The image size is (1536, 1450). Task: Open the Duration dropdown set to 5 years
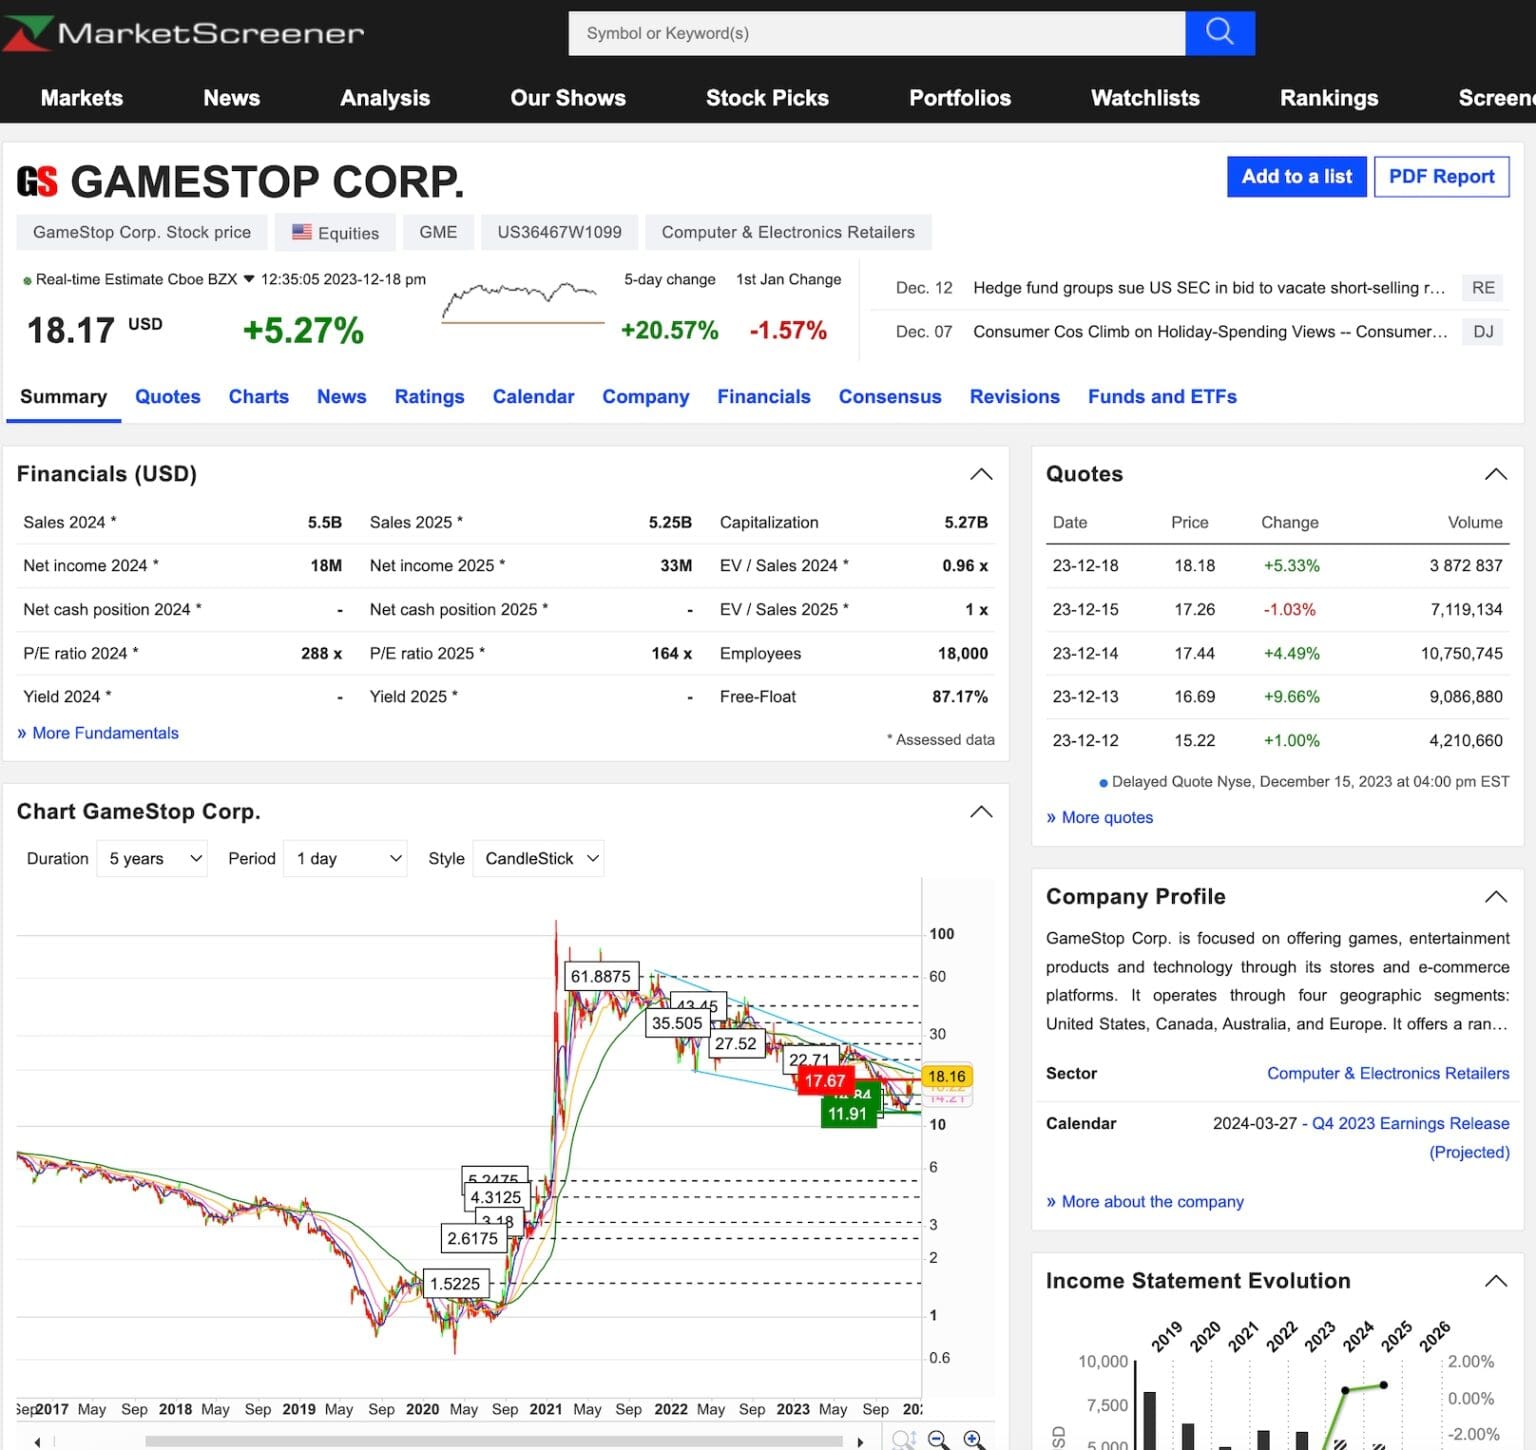pos(152,858)
